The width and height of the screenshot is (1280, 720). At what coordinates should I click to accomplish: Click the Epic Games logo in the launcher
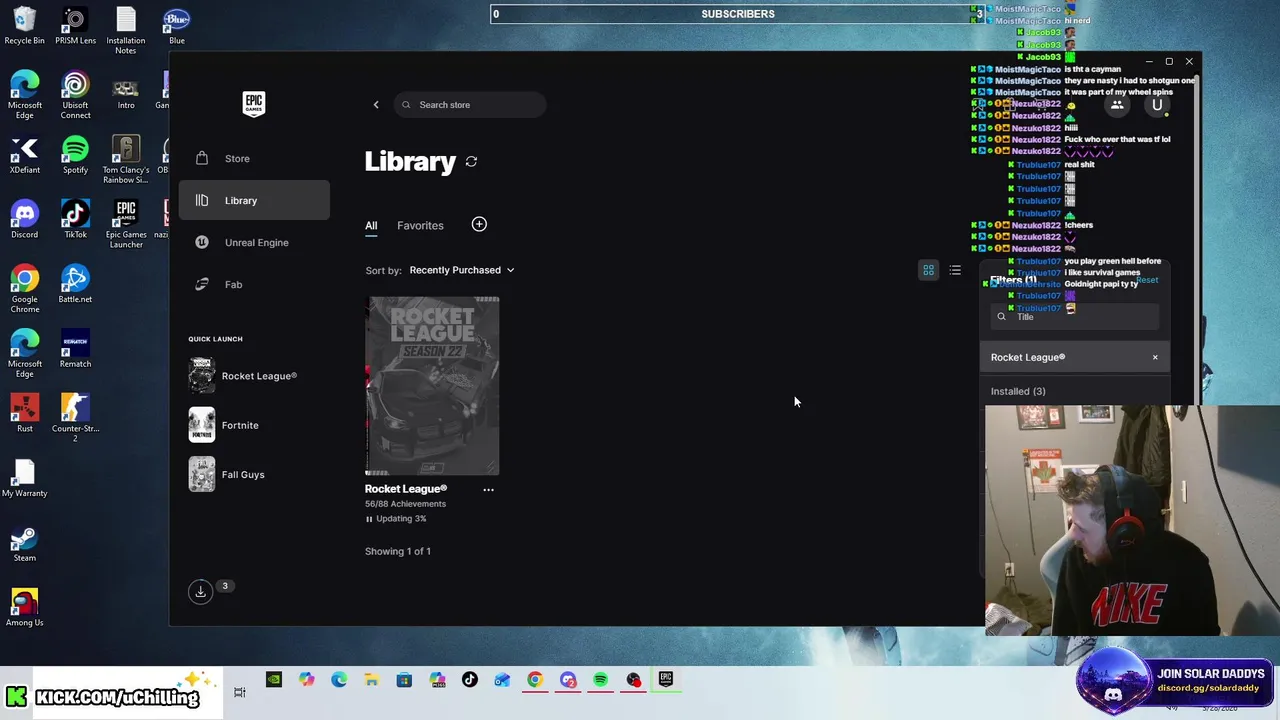[254, 104]
